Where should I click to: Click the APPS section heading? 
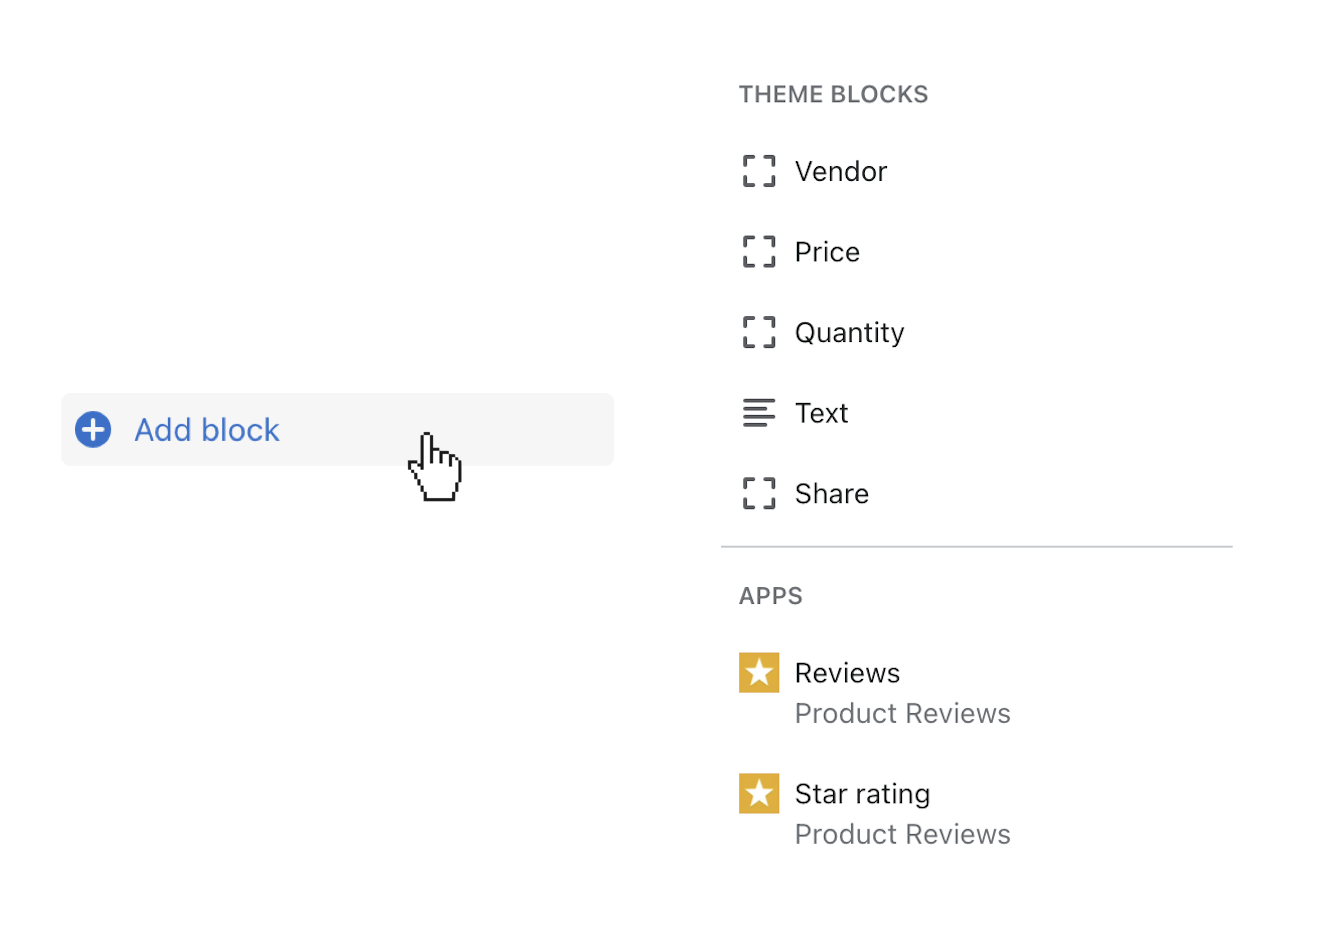pyautogui.click(x=770, y=596)
